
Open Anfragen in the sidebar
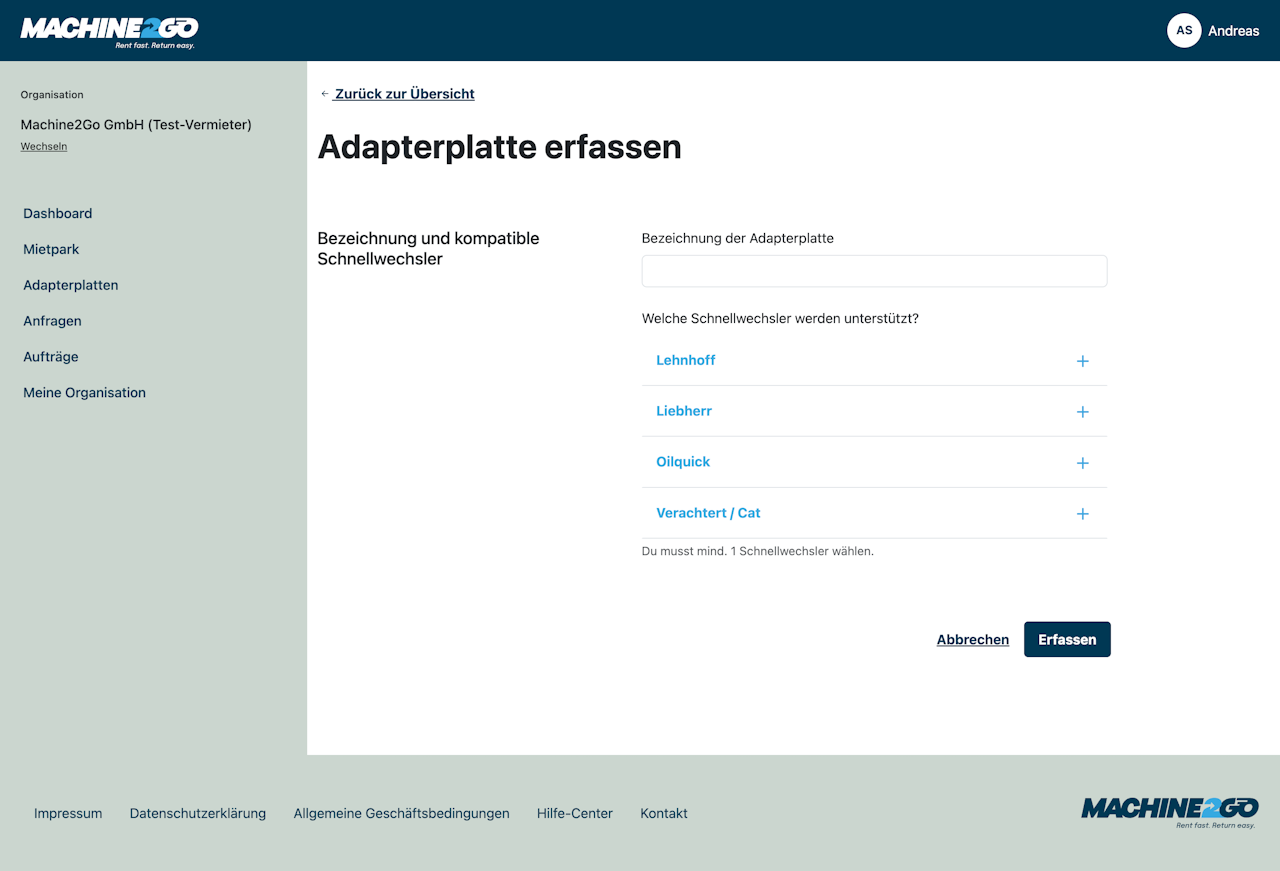(52, 321)
